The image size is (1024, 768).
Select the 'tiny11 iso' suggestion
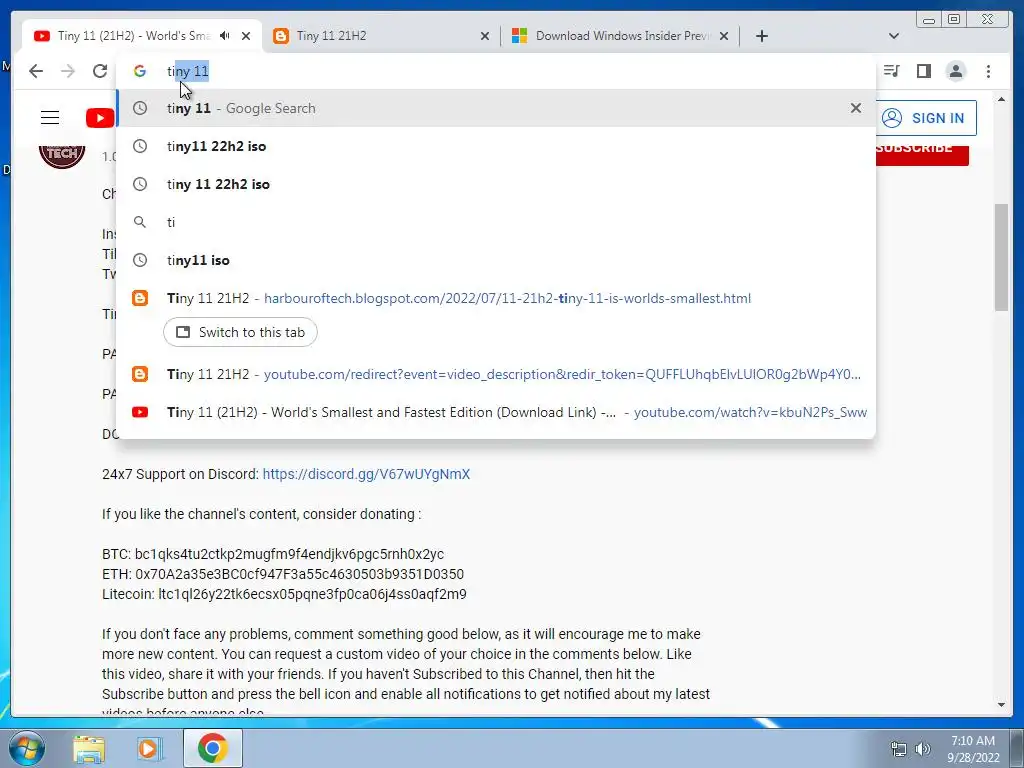(496, 260)
